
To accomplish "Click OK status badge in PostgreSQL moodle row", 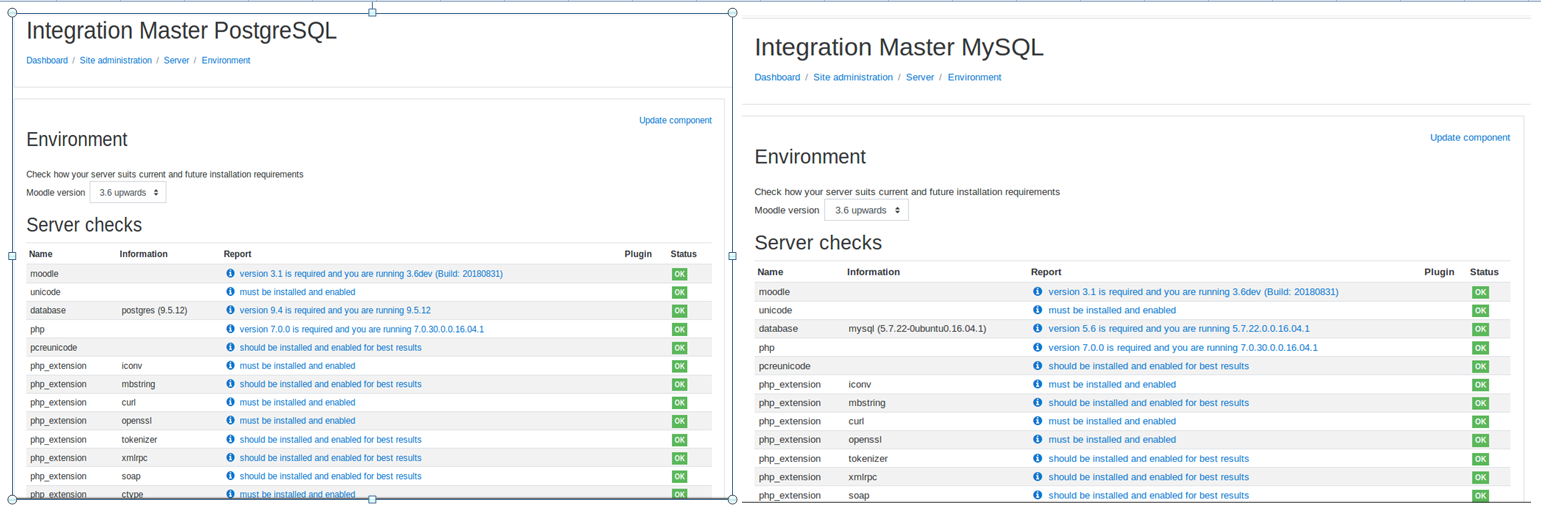I will pyautogui.click(x=679, y=274).
